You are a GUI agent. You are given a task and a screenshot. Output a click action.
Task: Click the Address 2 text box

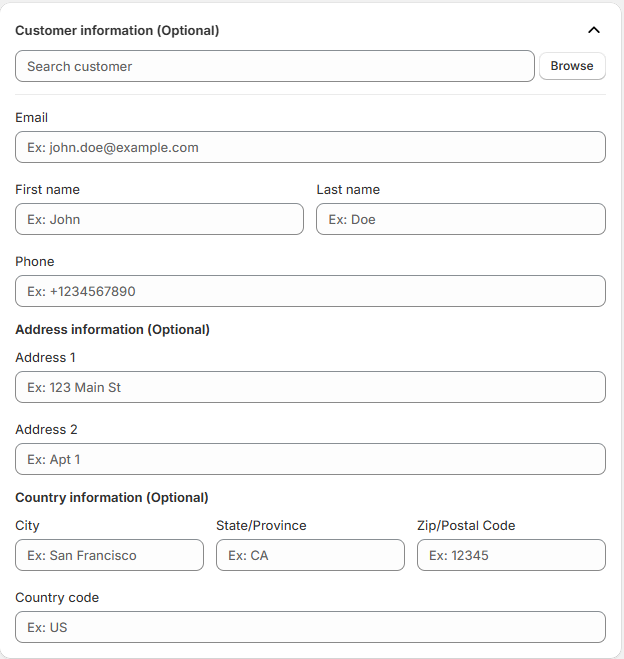[310, 459]
